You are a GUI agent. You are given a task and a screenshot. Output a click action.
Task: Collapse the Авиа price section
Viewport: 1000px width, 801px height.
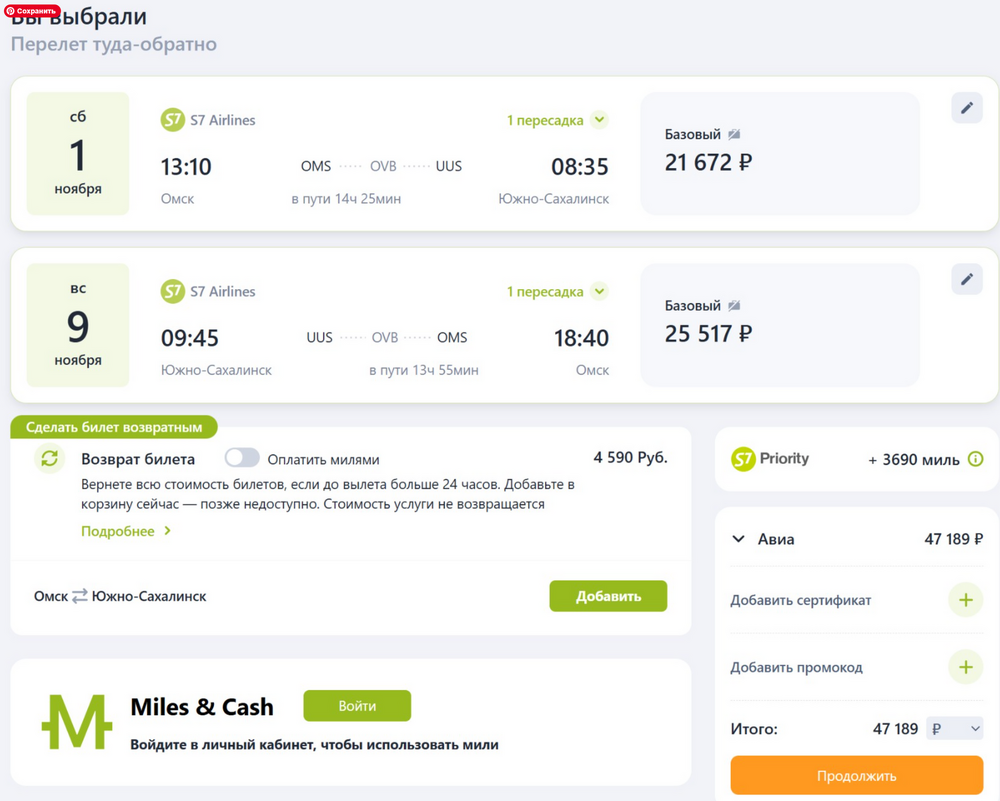click(x=739, y=539)
